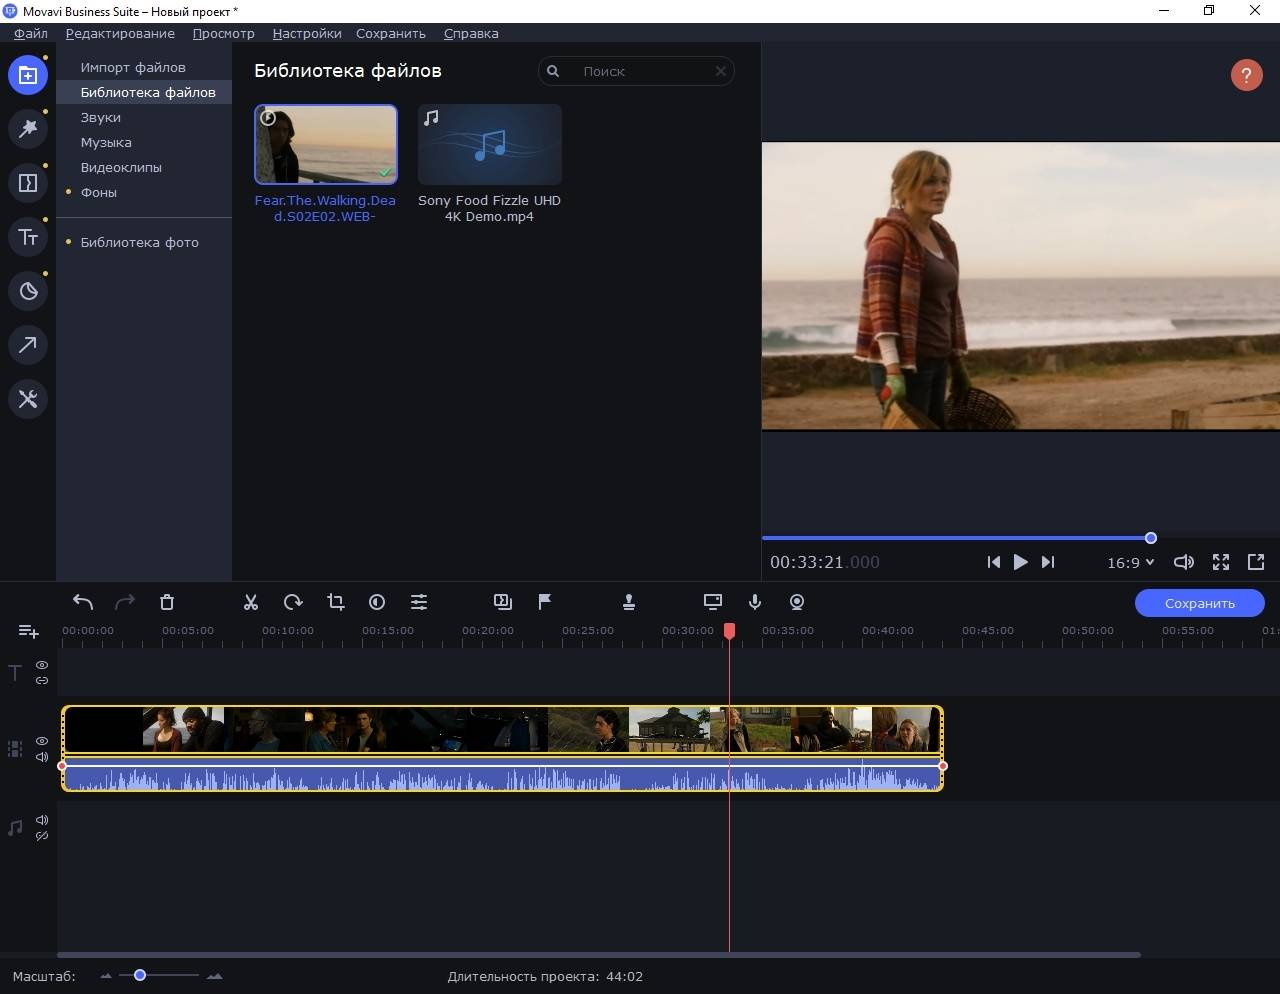Toggle video track visibility eye
Image resolution: width=1280 pixels, height=994 pixels.
(x=42, y=741)
